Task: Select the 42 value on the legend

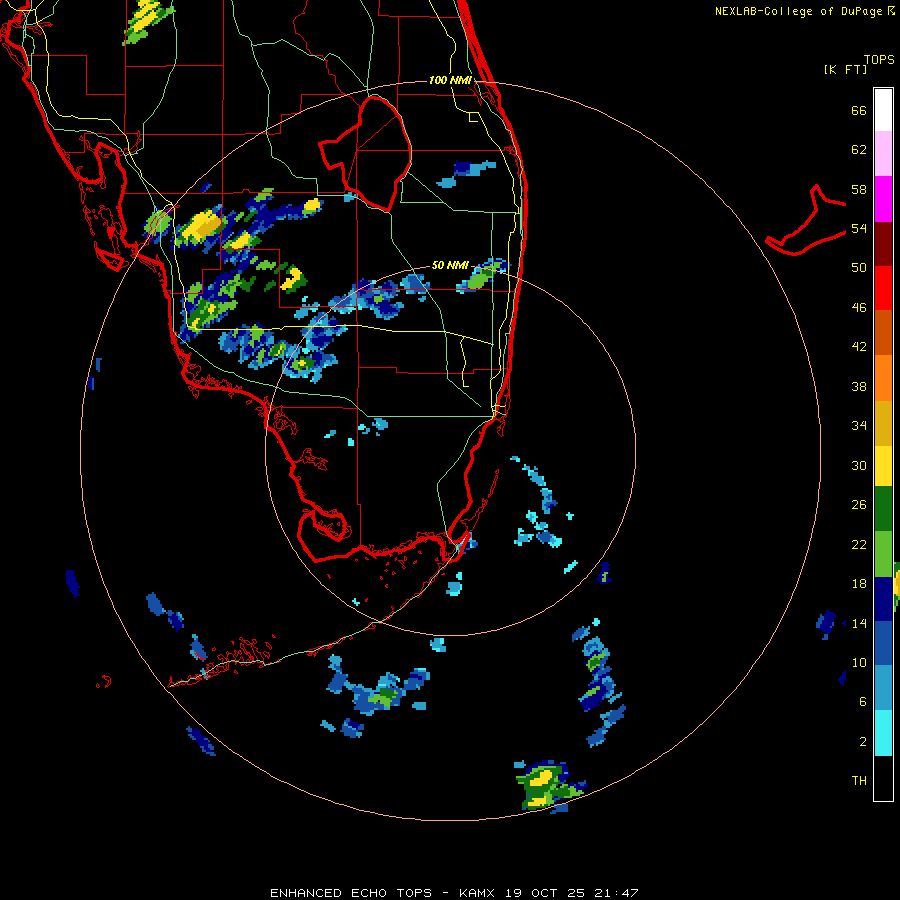Action: (859, 347)
